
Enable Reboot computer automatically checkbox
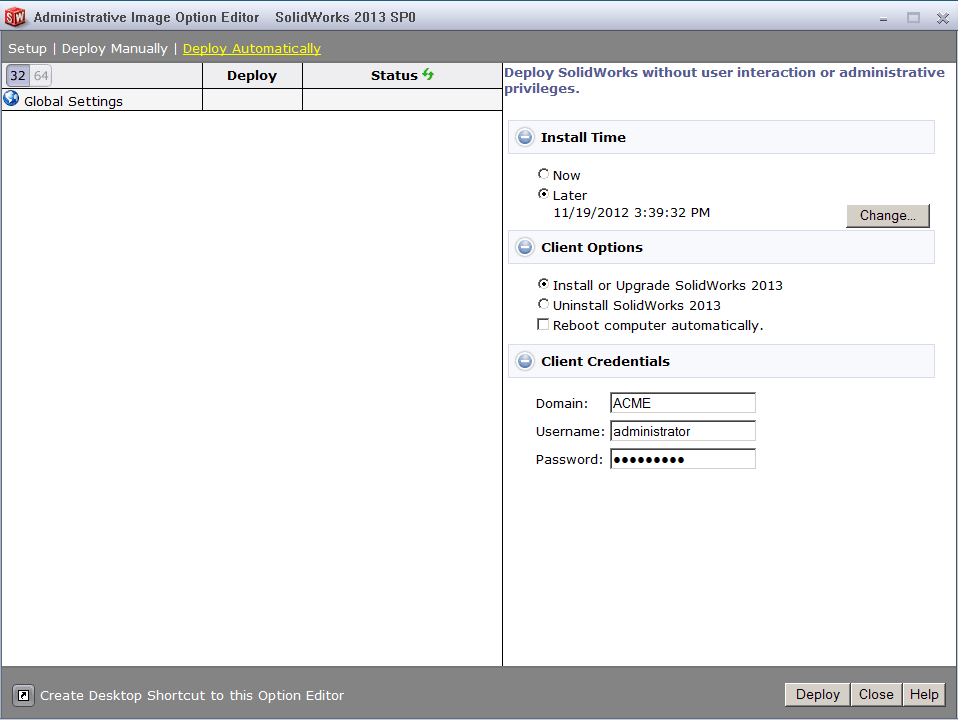click(x=543, y=325)
